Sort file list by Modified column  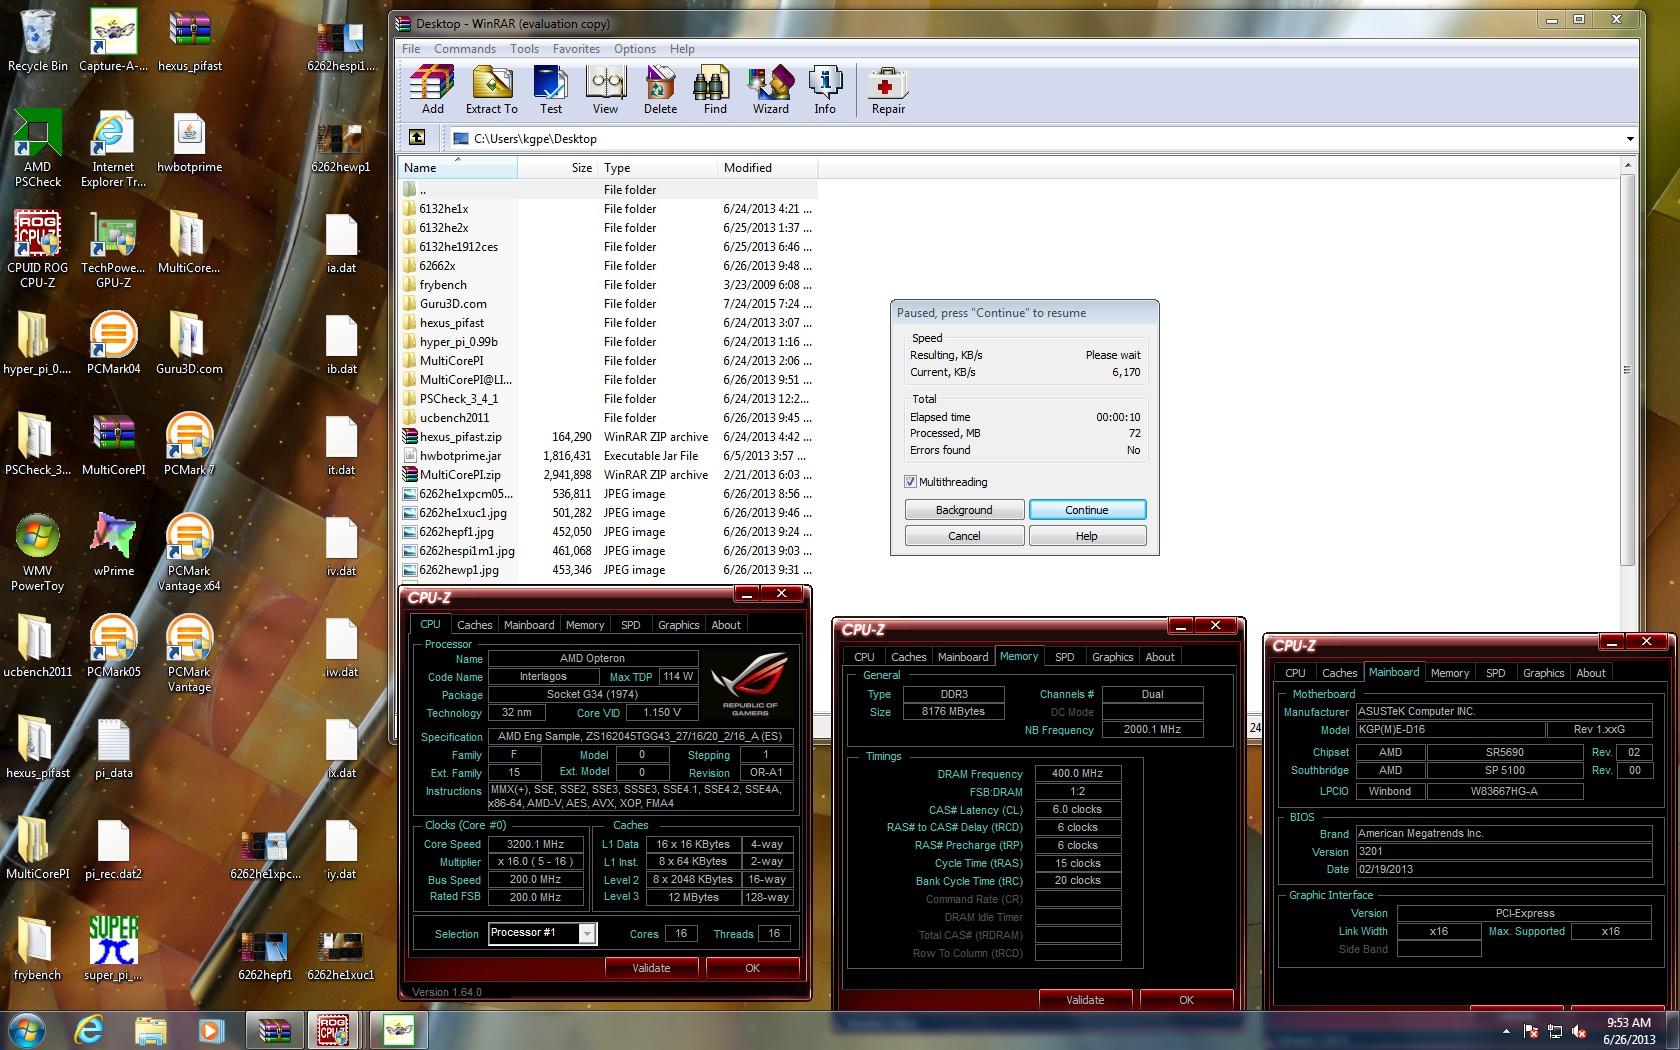coord(767,168)
